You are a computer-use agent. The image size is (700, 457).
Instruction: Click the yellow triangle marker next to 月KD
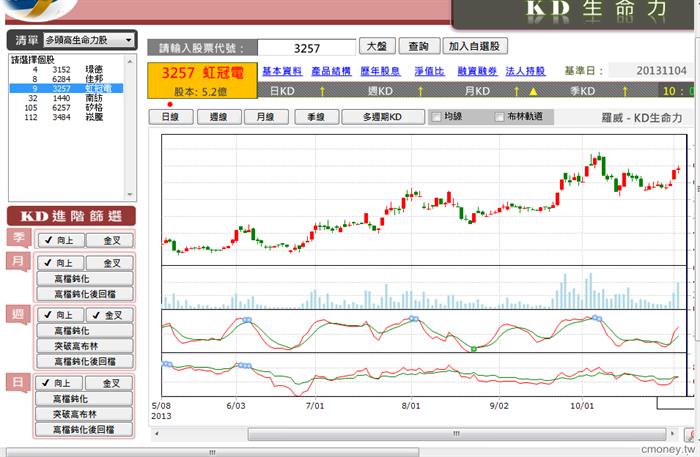533,91
